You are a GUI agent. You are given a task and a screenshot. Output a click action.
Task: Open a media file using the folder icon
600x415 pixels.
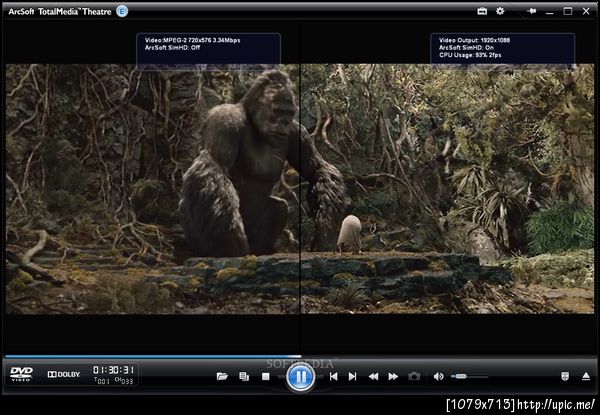[x=222, y=377]
